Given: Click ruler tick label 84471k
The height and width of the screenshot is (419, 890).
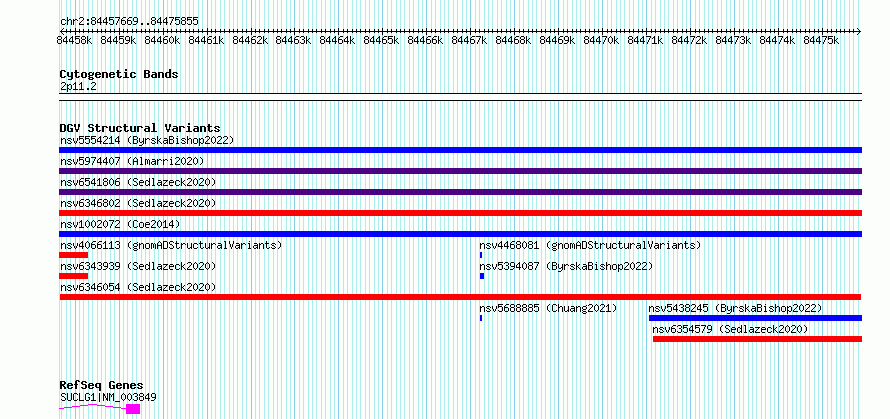Looking at the screenshot, I should (645, 40).
